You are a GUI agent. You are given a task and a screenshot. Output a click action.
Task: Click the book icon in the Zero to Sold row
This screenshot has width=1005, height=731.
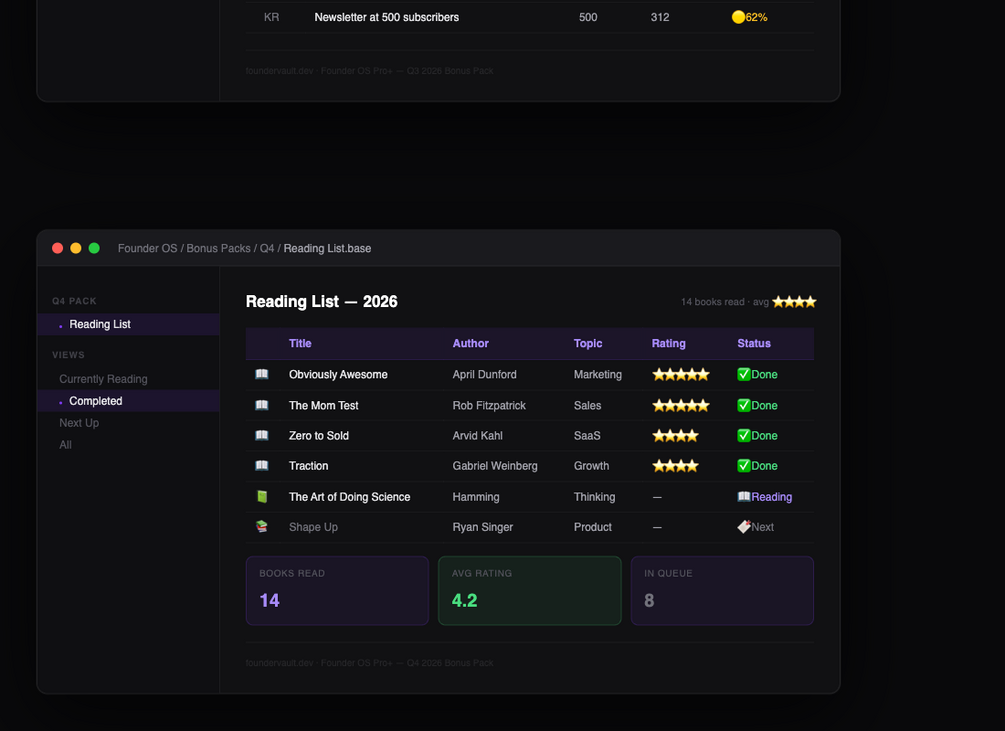262,436
